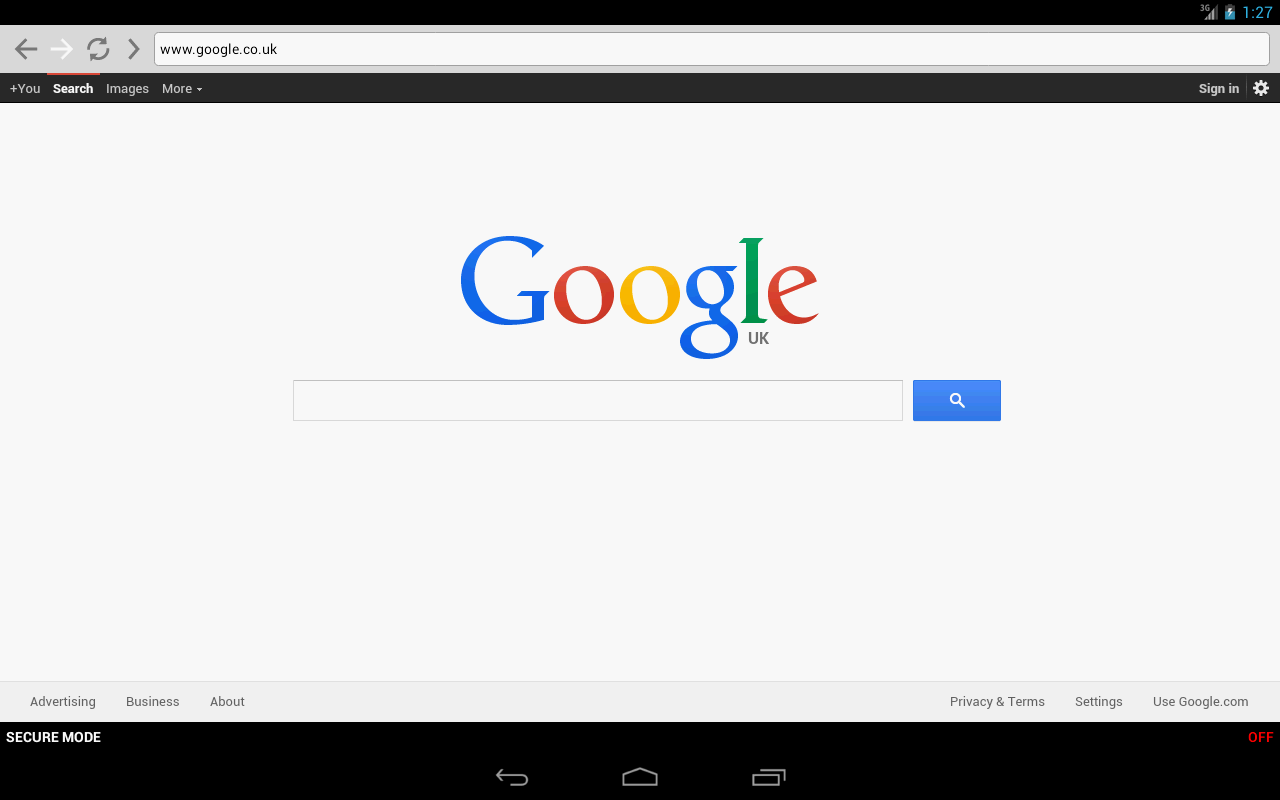Tap the Android home navigation button
The image size is (1280, 800).
click(x=640, y=777)
